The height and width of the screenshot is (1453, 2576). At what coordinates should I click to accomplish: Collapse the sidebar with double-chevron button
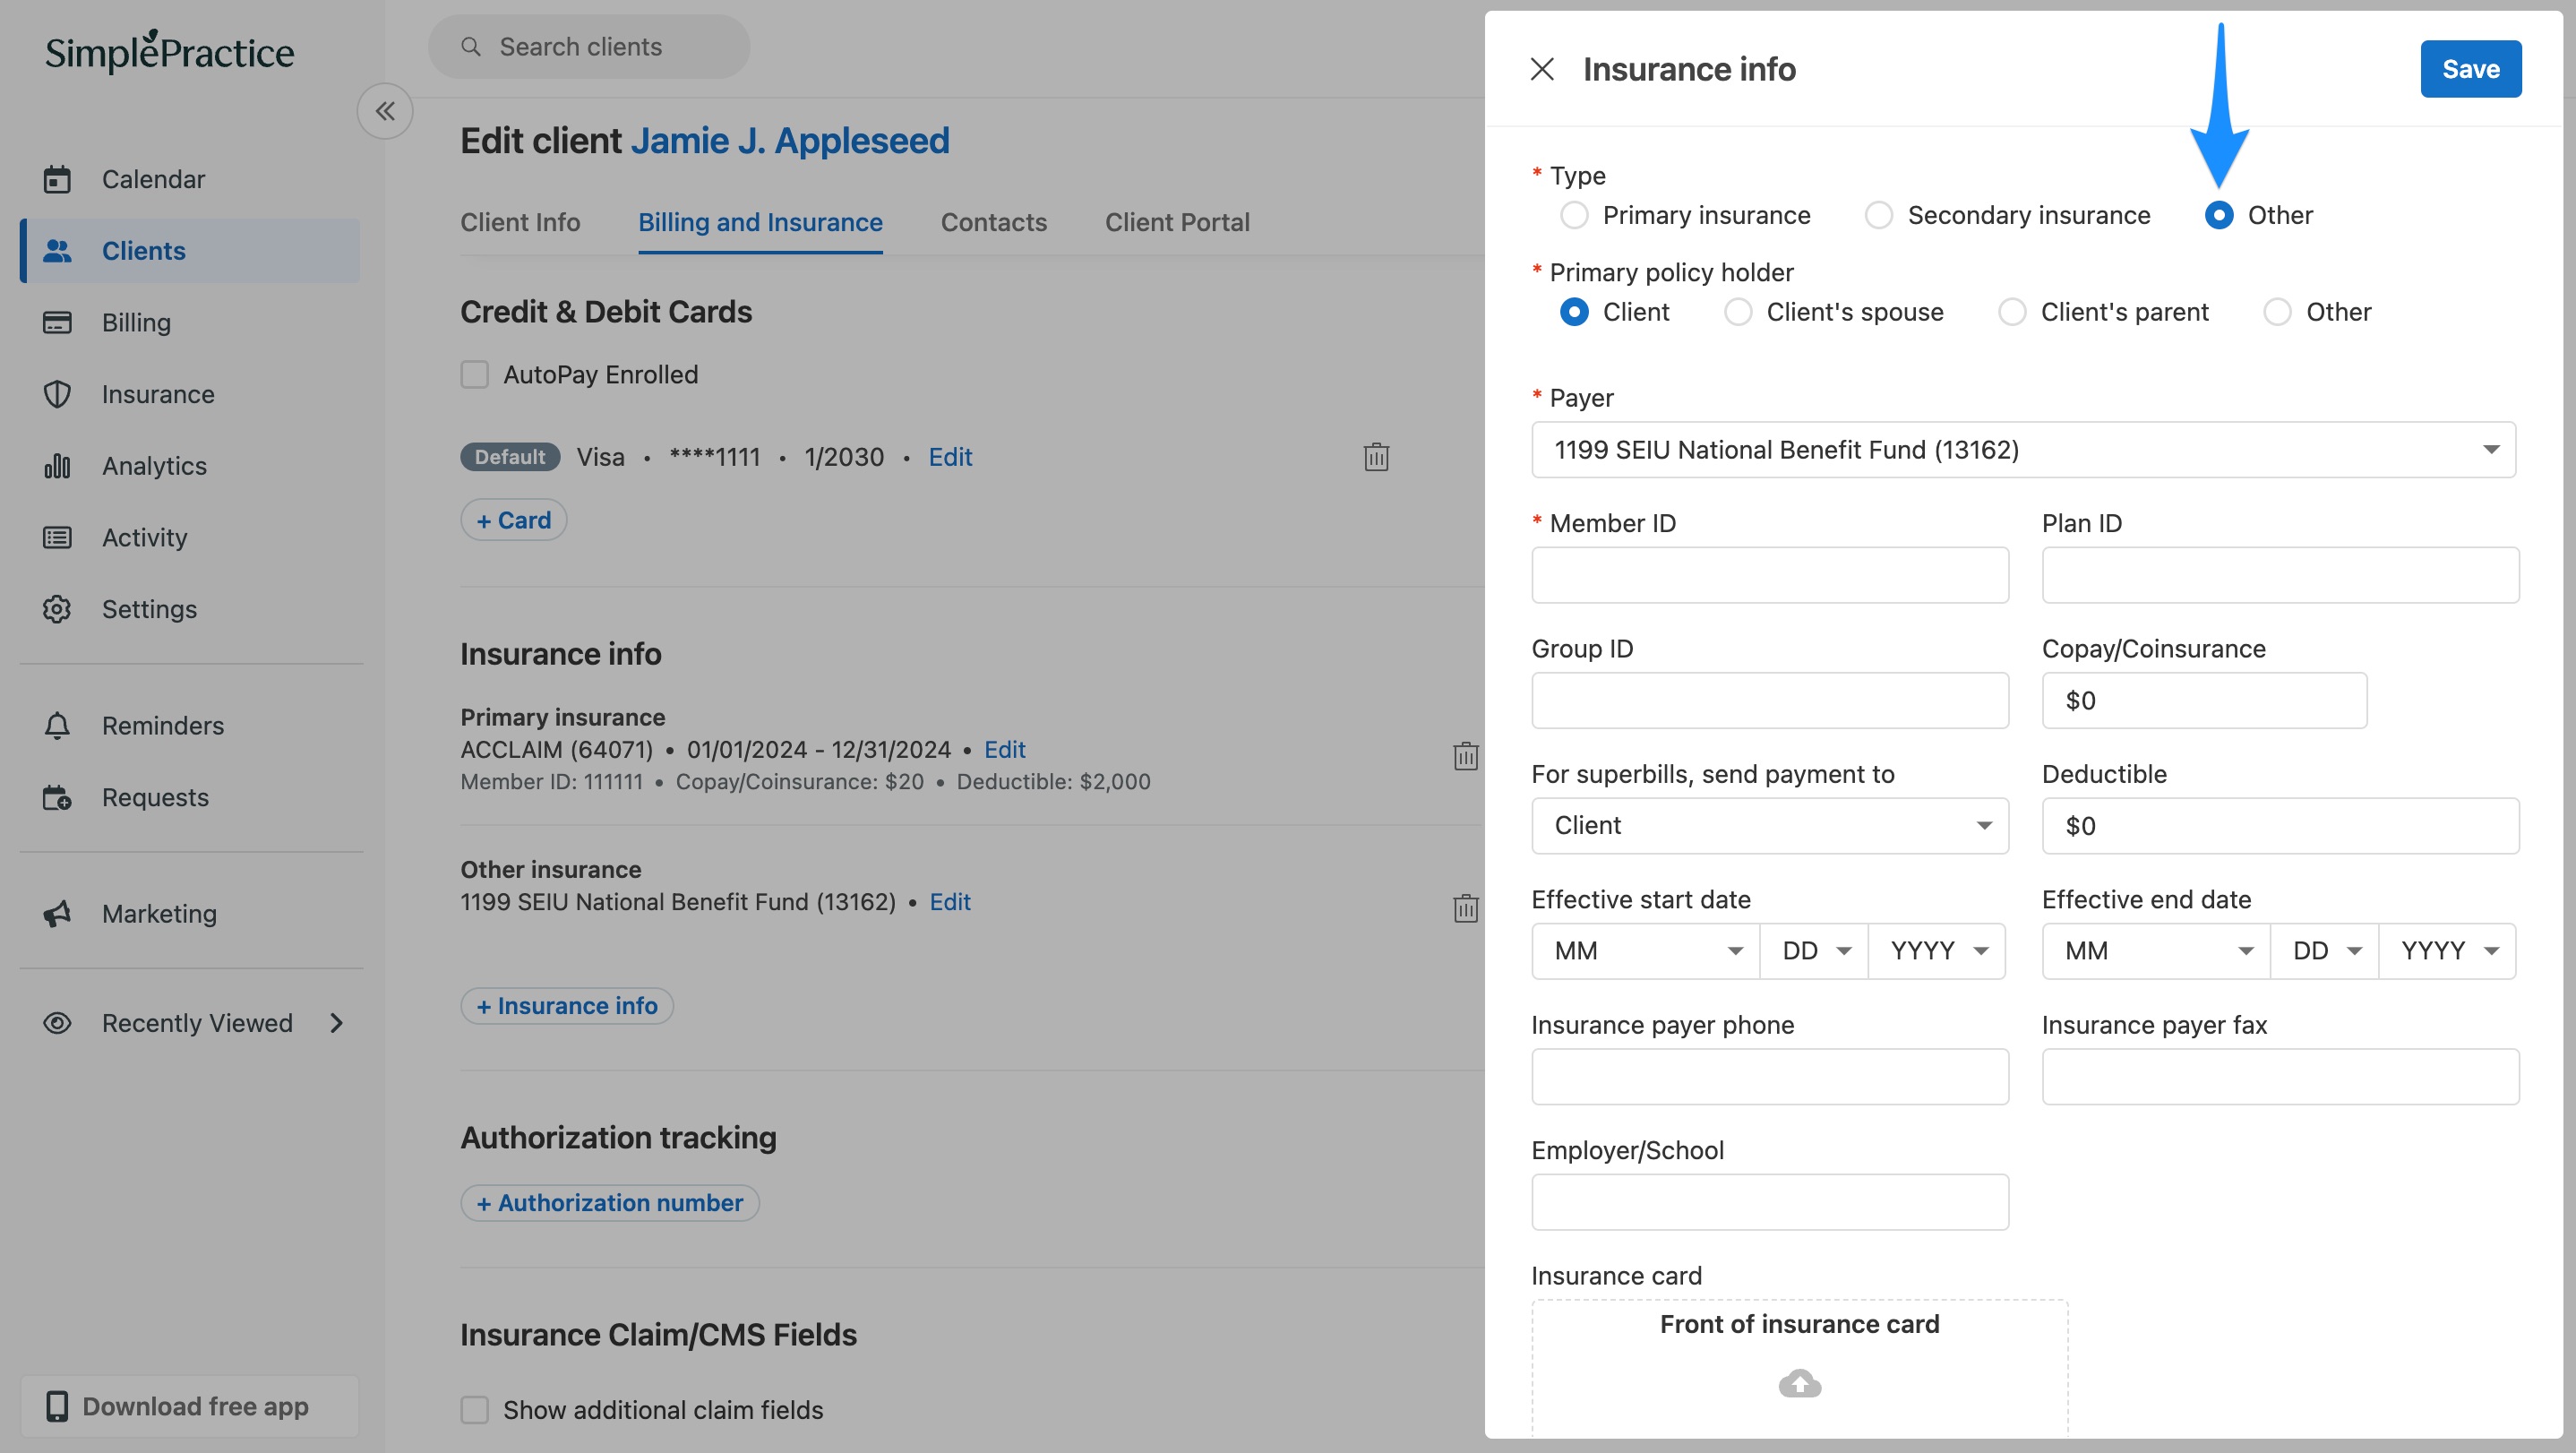pos(385,111)
